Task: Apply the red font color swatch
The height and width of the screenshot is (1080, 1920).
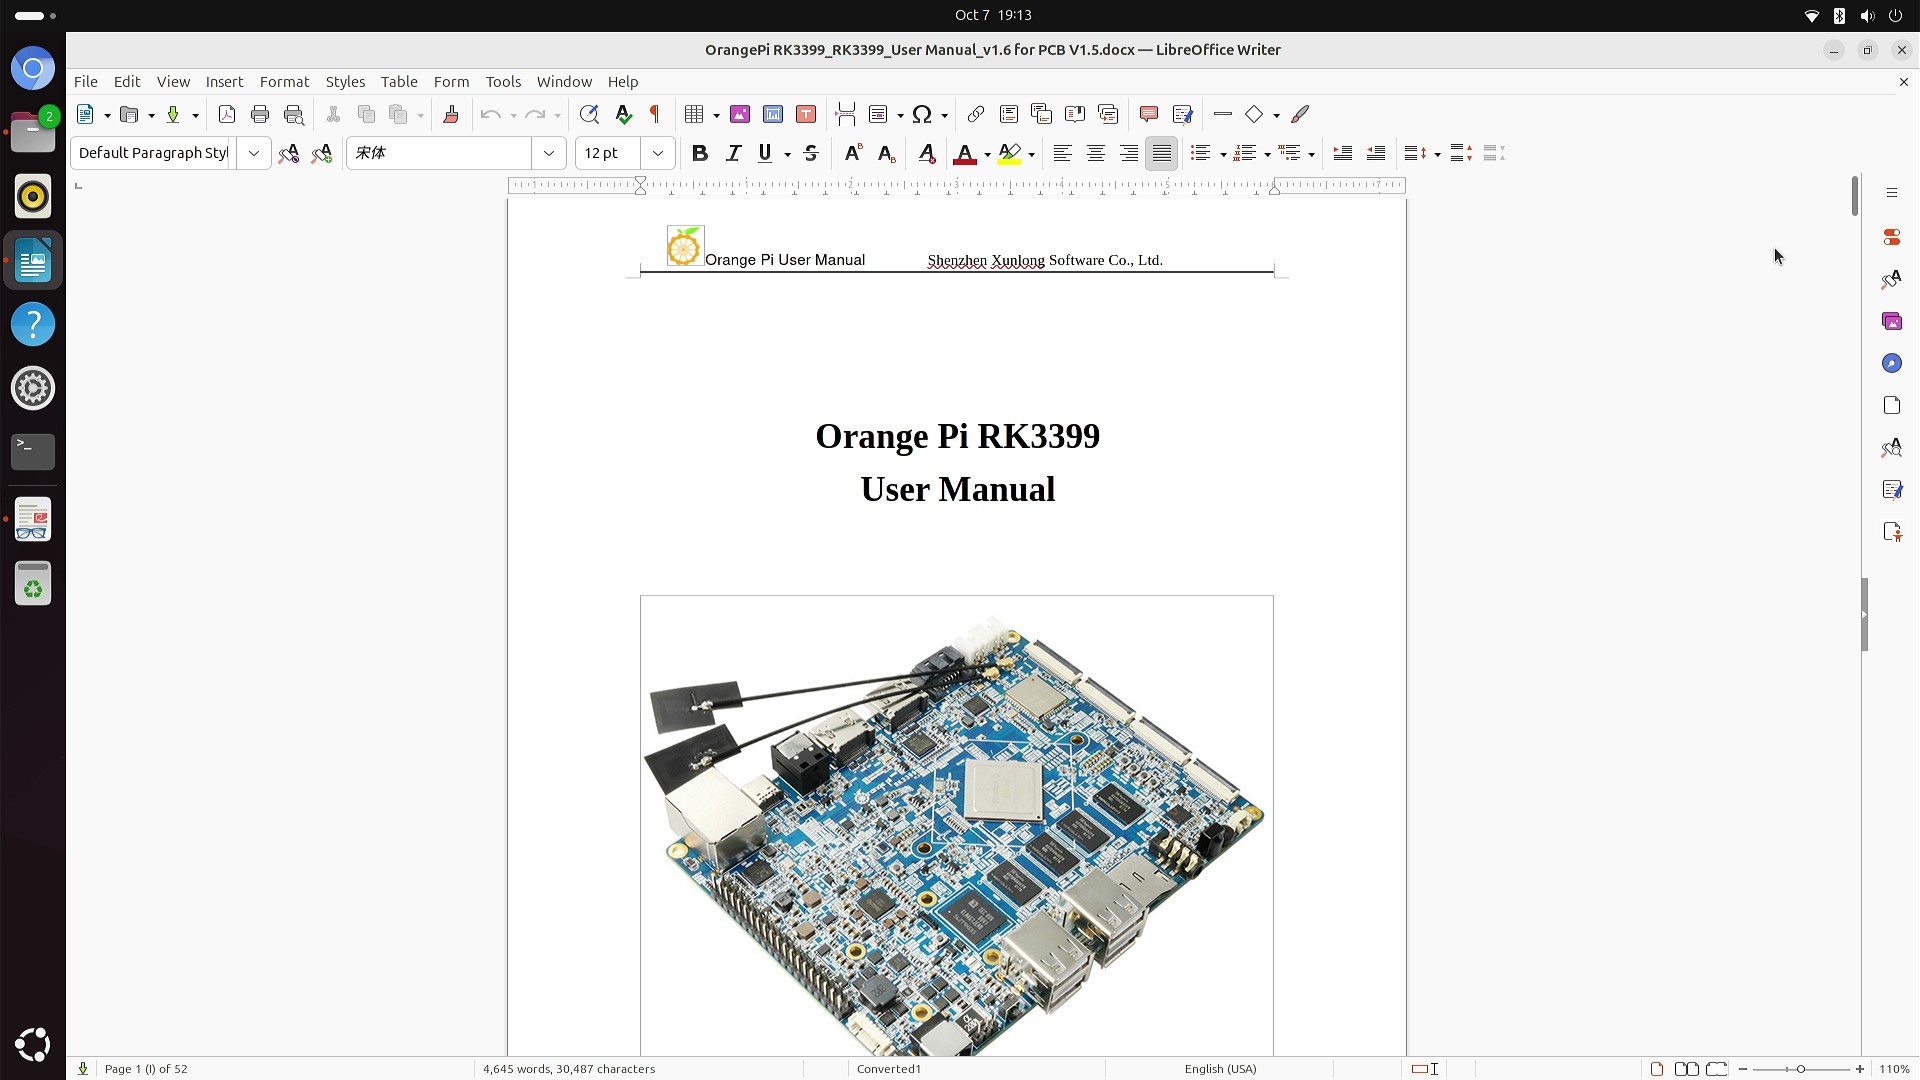Action: [x=965, y=153]
